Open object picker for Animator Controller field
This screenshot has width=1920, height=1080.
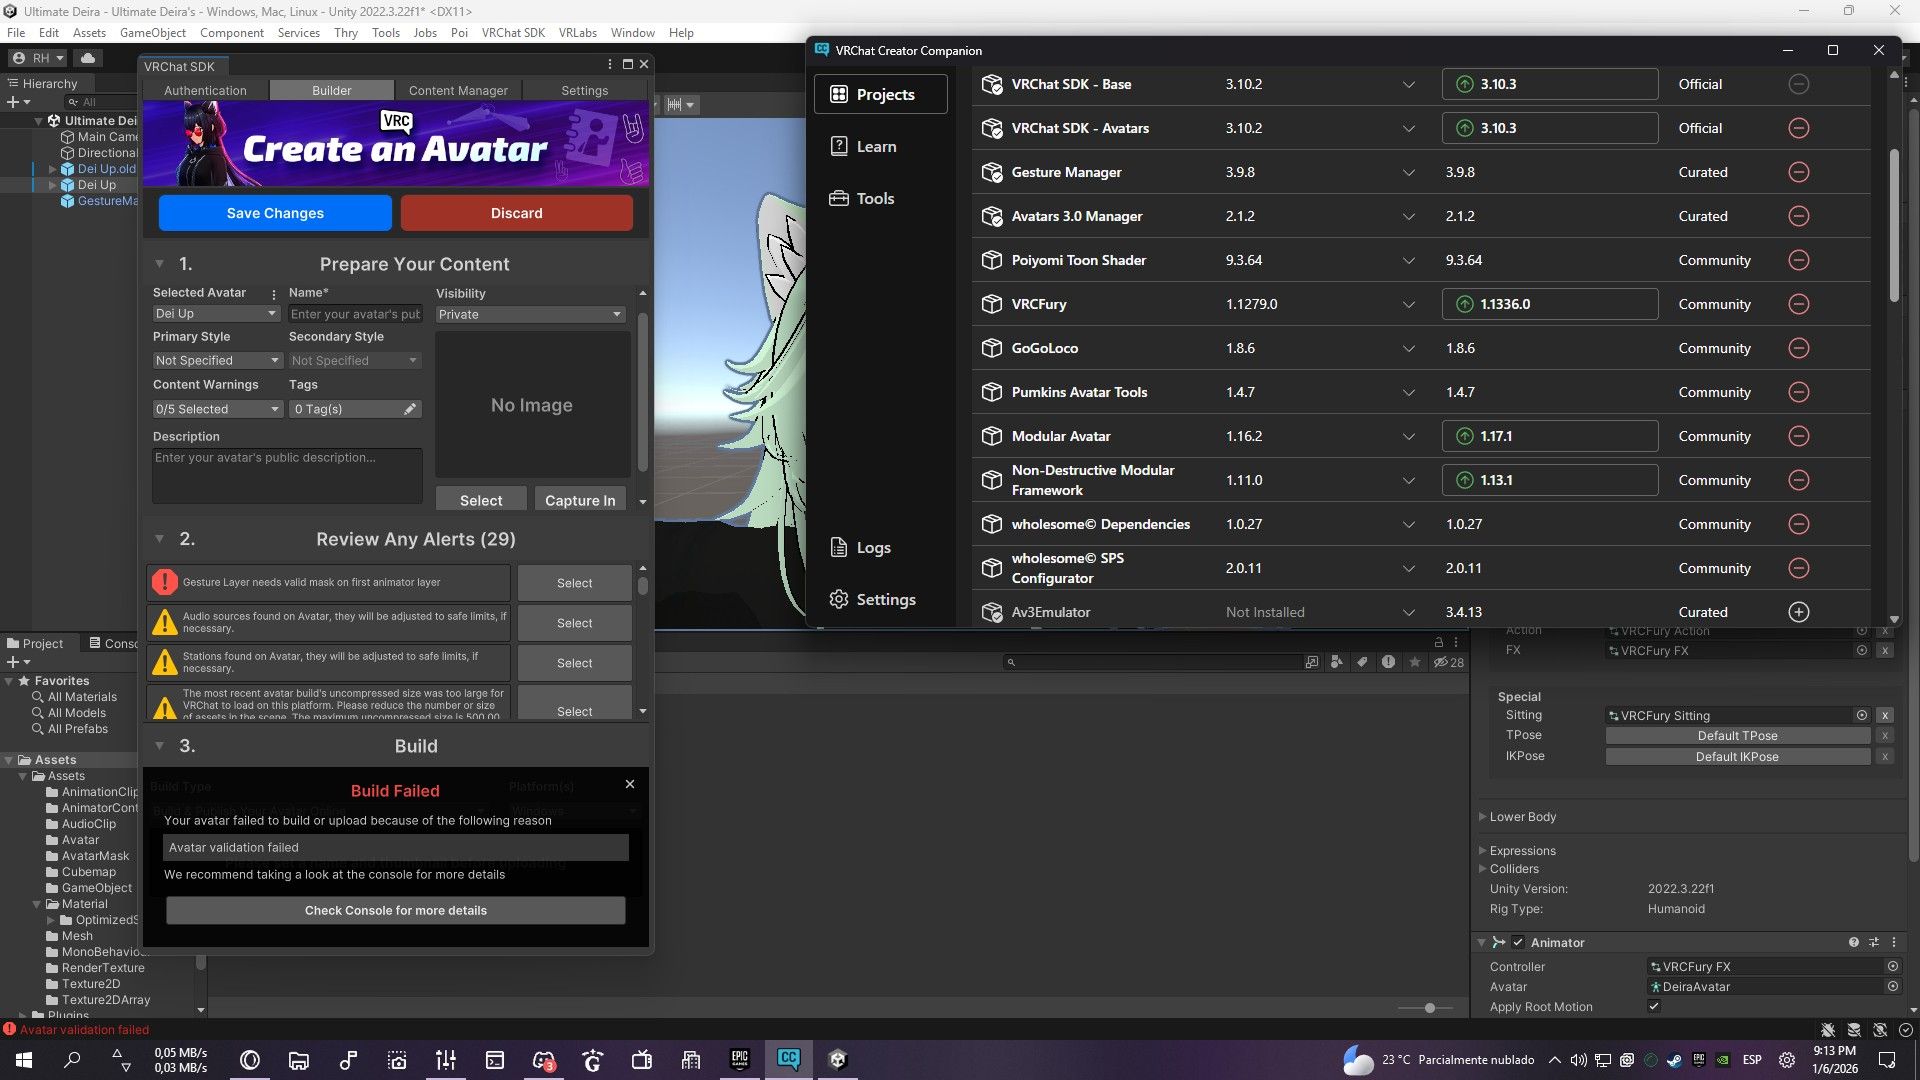1892,967
